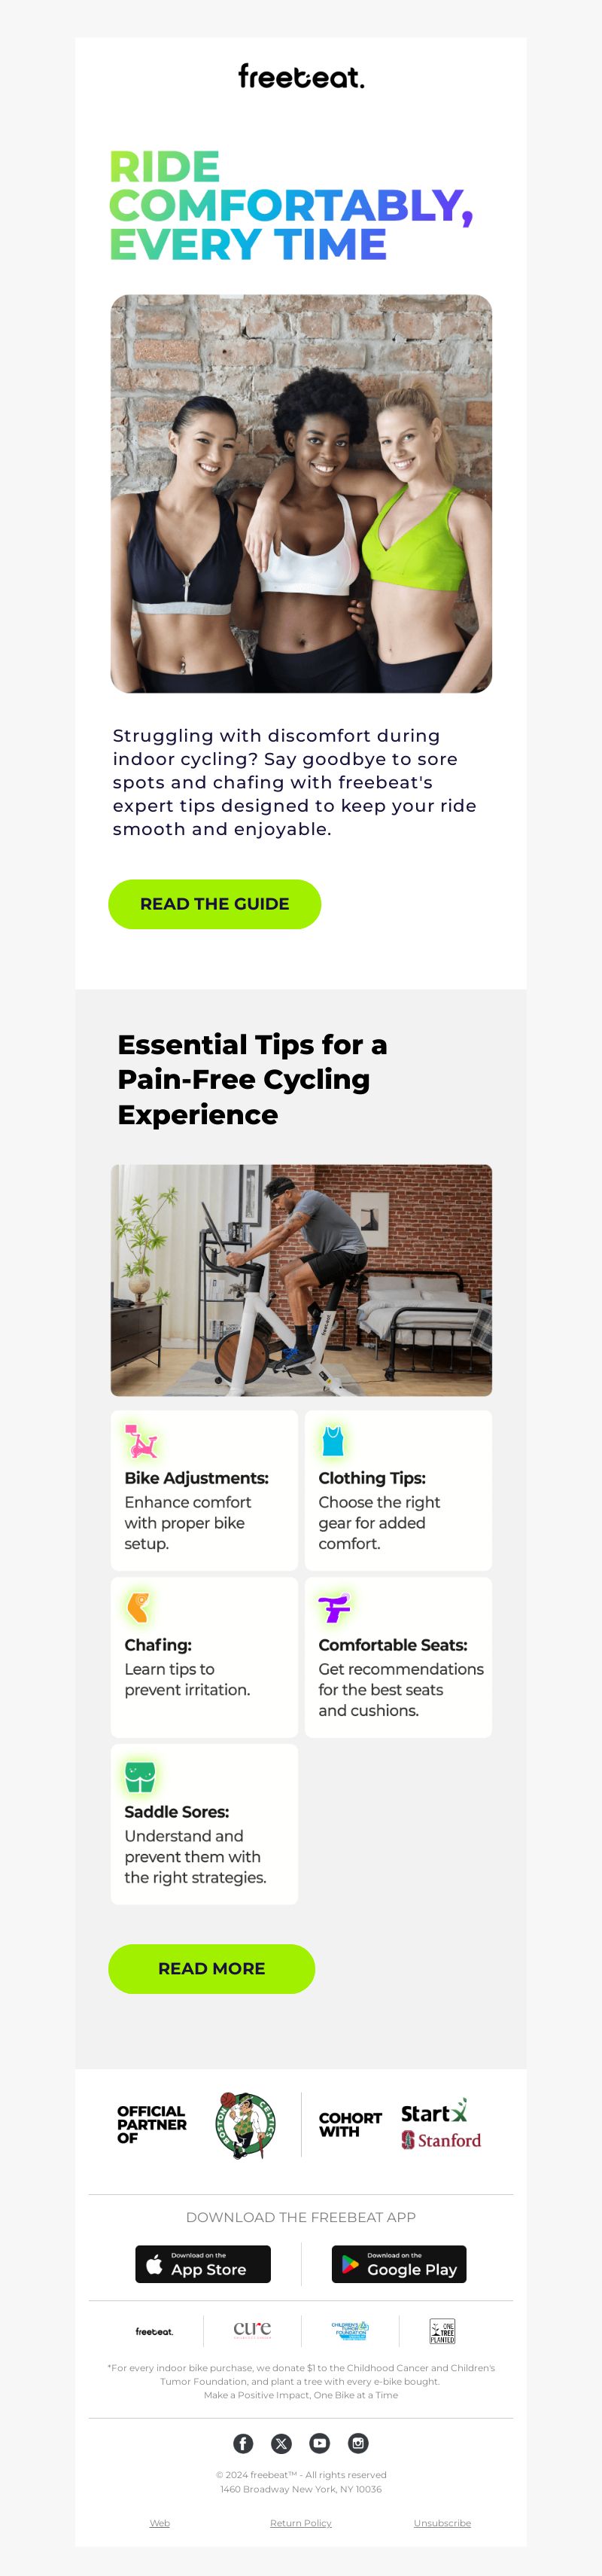Open the Google Play download badge
Screen dimensions: 602x2576
pyautogui.click(x=399, y=2264)
